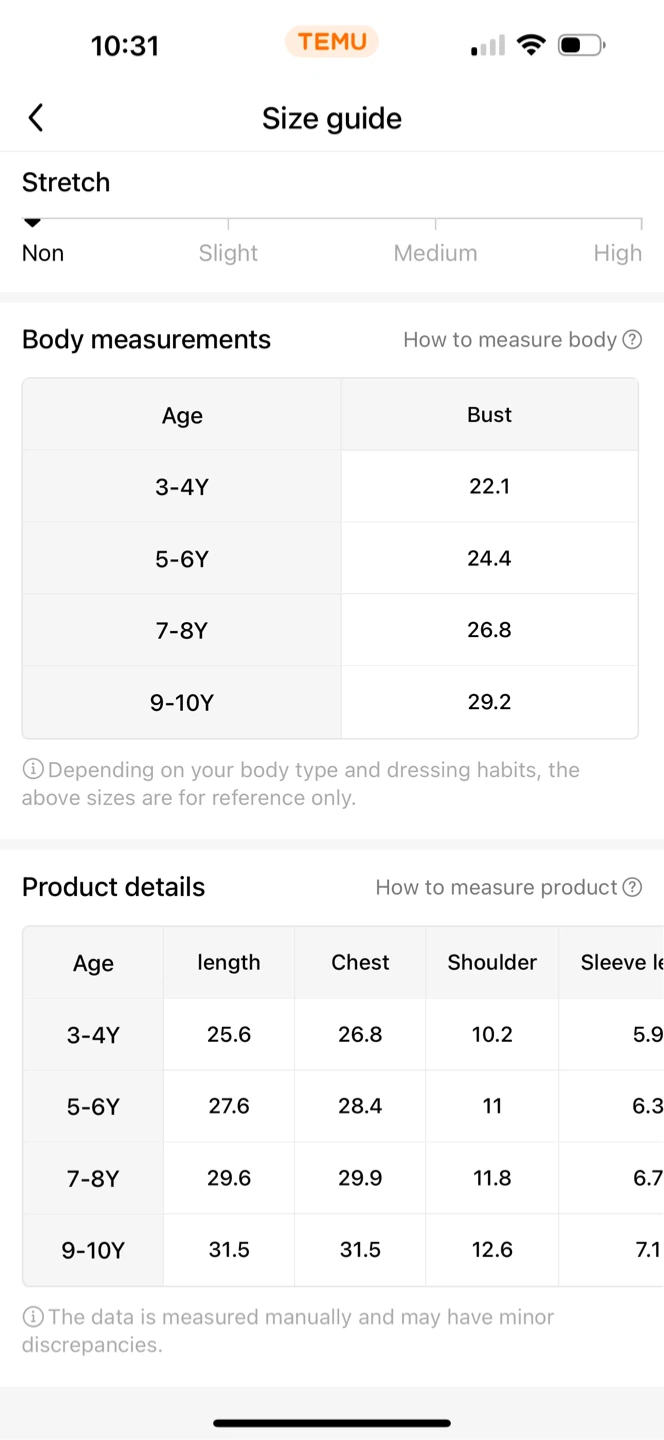664x1440 pixels.
Task: Tap the info icon beside manual measurement note
Action: pos(33,1317)
